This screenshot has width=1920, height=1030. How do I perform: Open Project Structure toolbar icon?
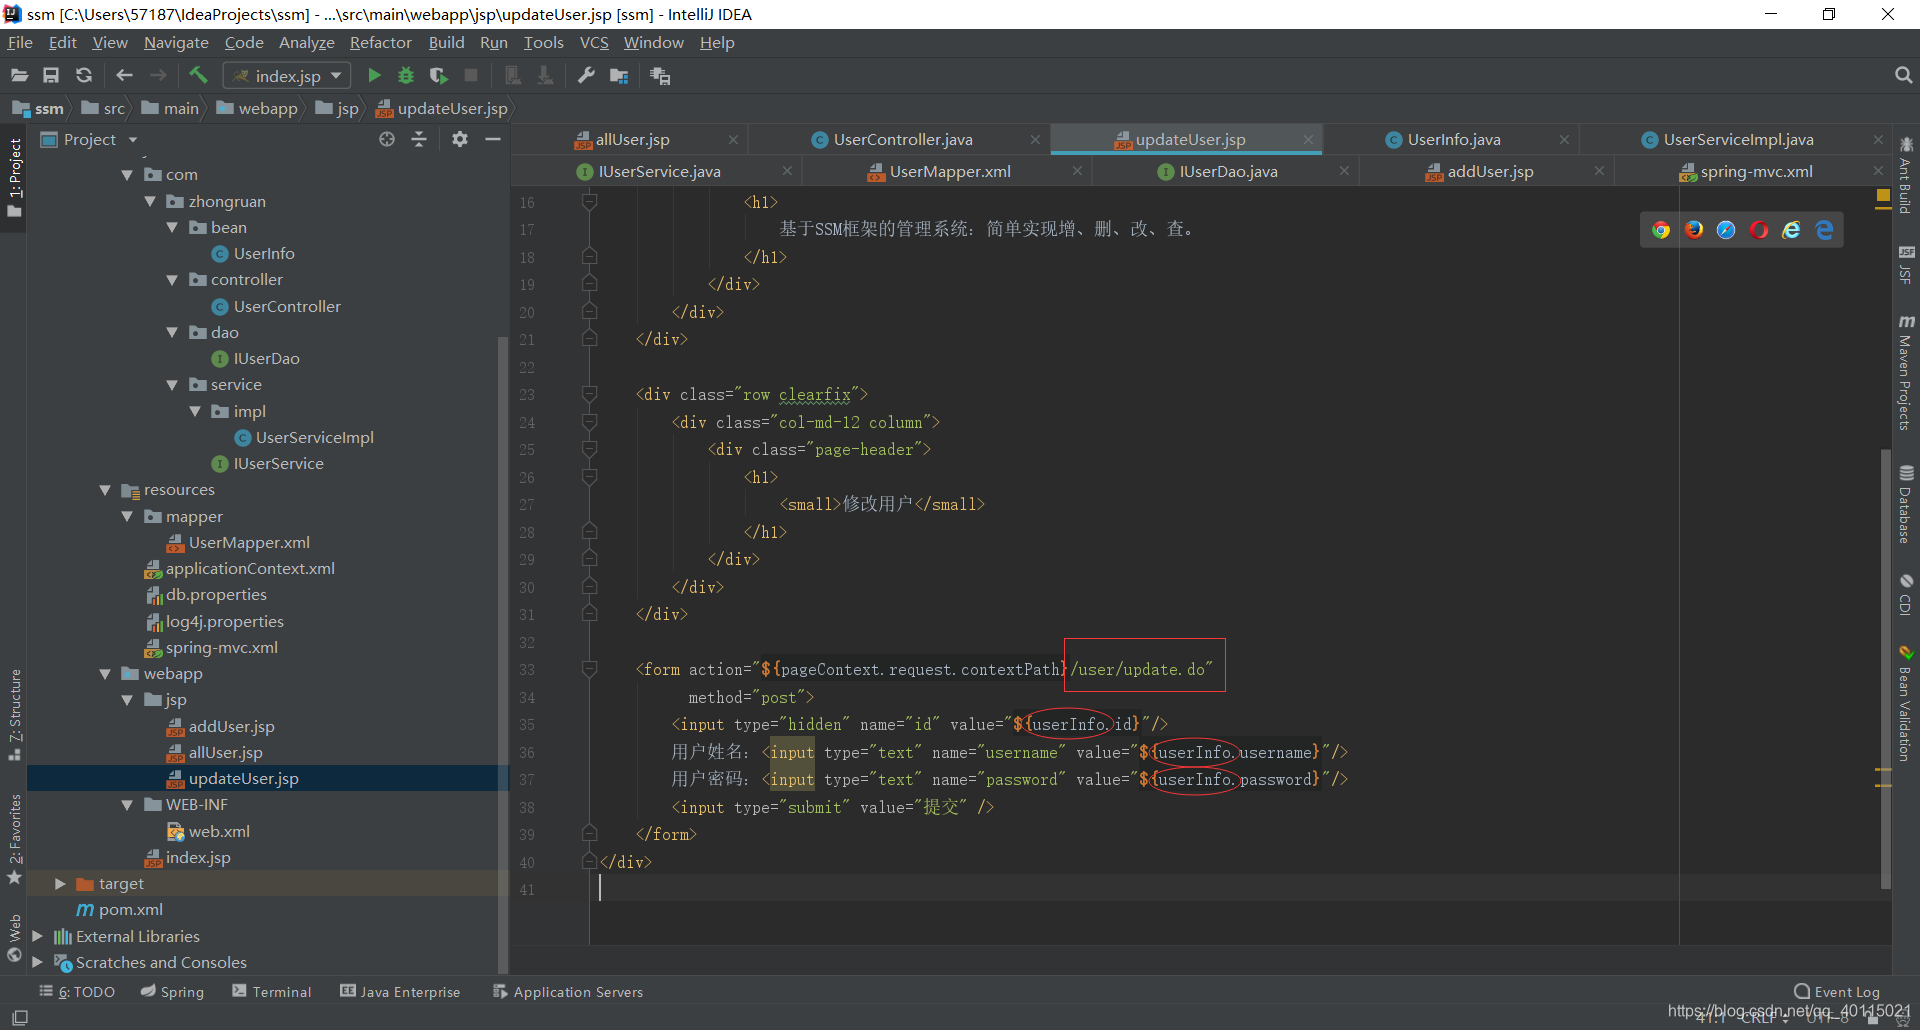619,75
